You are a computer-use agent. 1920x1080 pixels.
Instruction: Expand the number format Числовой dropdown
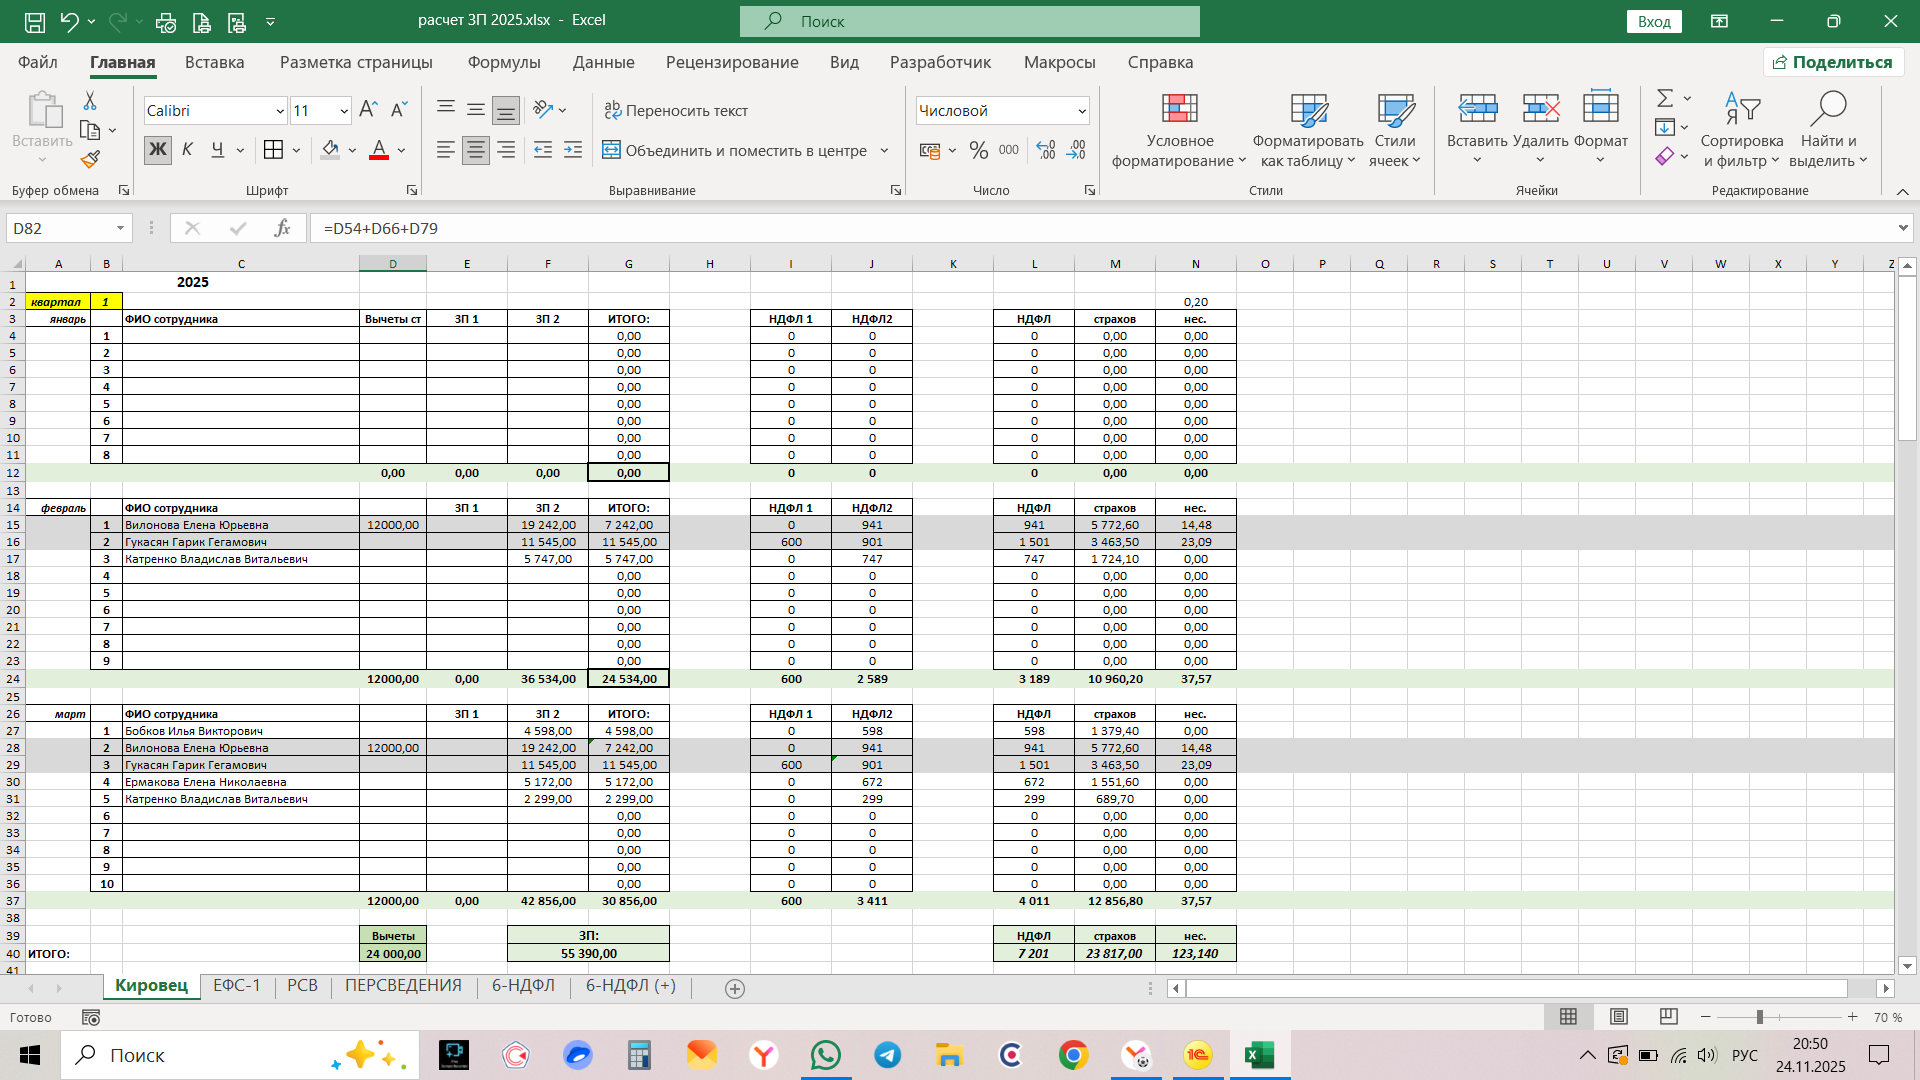[x=1081, y=111]
